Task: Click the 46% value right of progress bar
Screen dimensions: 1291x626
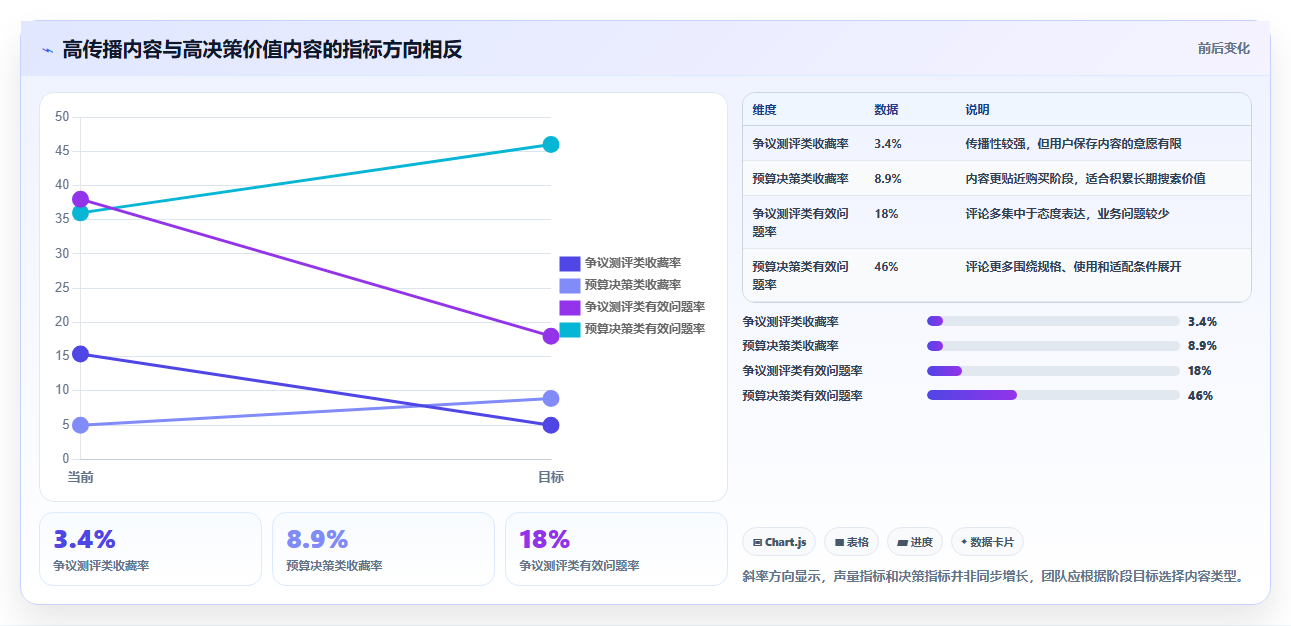Action: 1200,396
